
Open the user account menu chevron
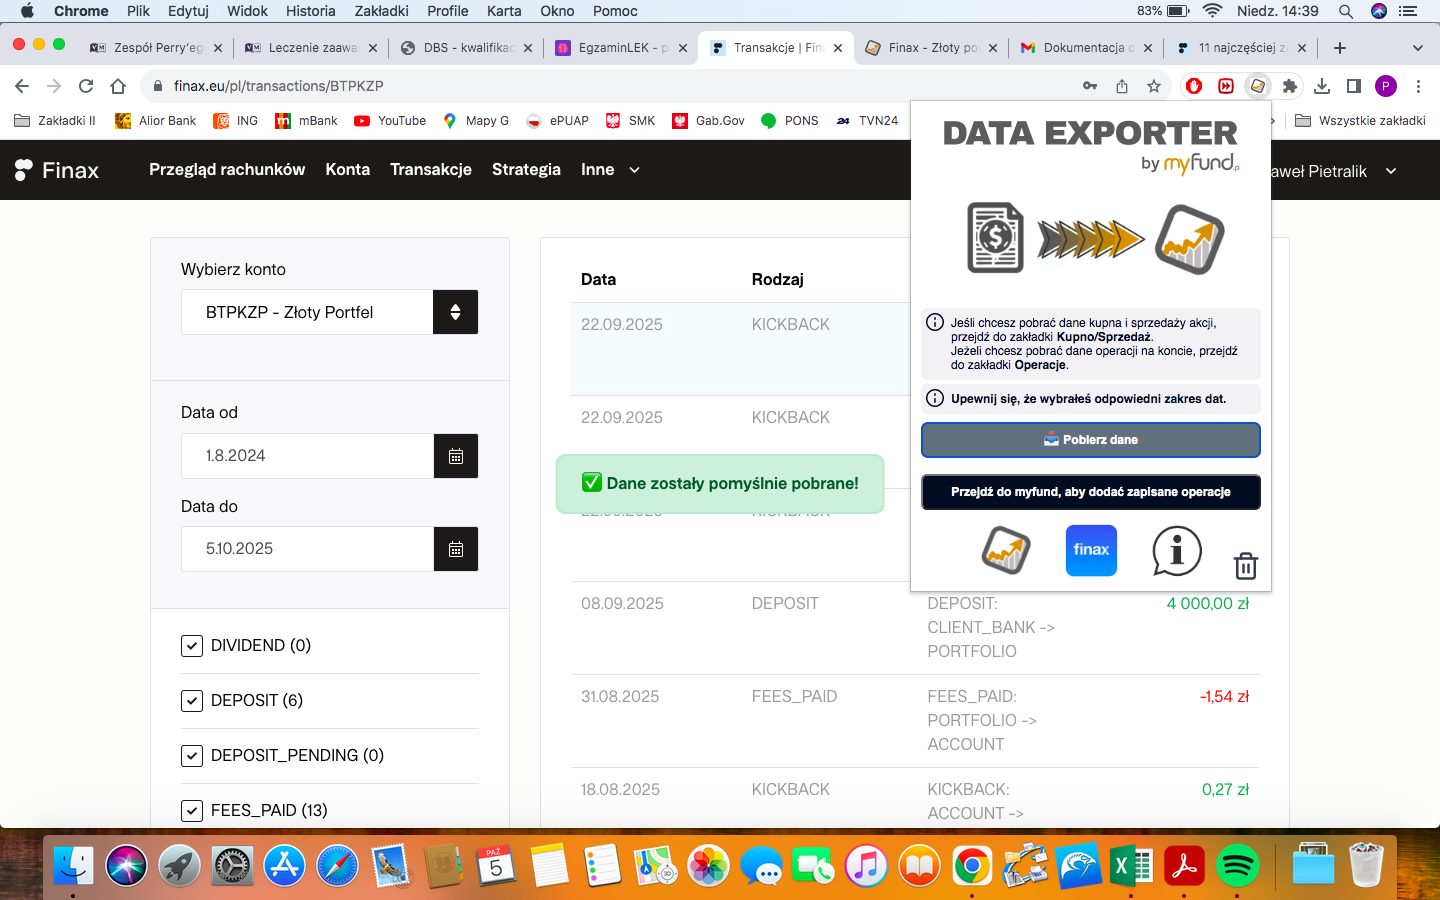click(1390, 171)
